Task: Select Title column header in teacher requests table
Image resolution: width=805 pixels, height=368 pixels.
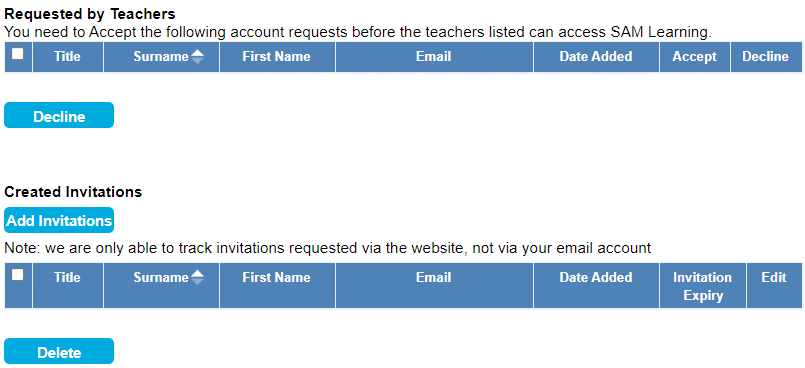Action: 68,57
